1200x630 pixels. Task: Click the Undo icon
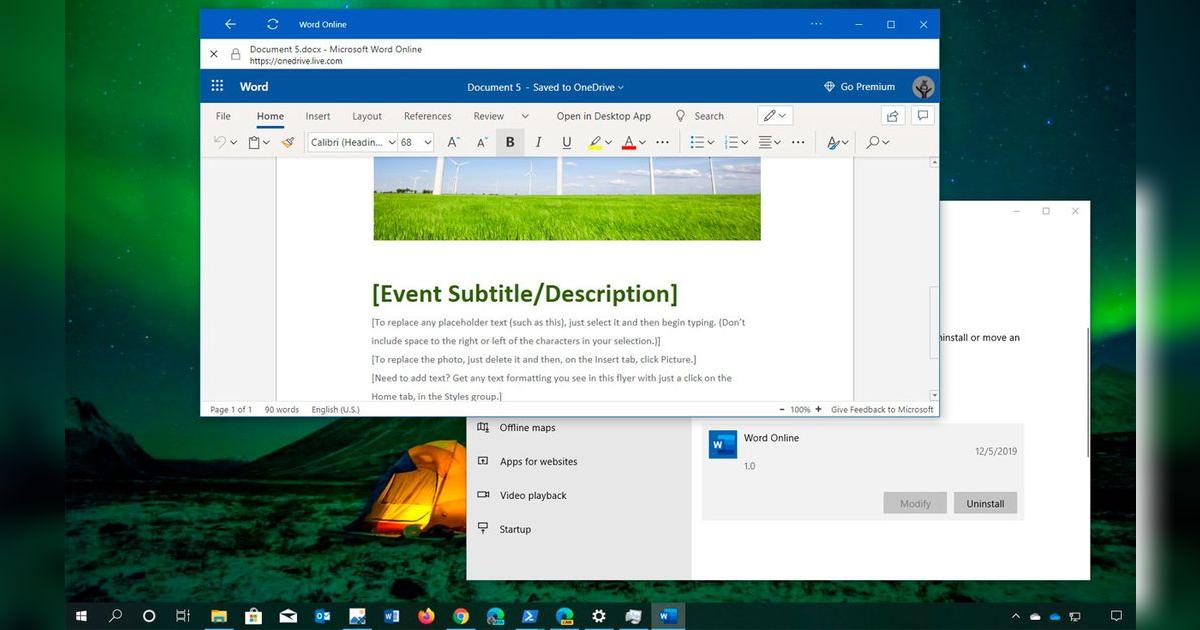click(x=219, y=142)
